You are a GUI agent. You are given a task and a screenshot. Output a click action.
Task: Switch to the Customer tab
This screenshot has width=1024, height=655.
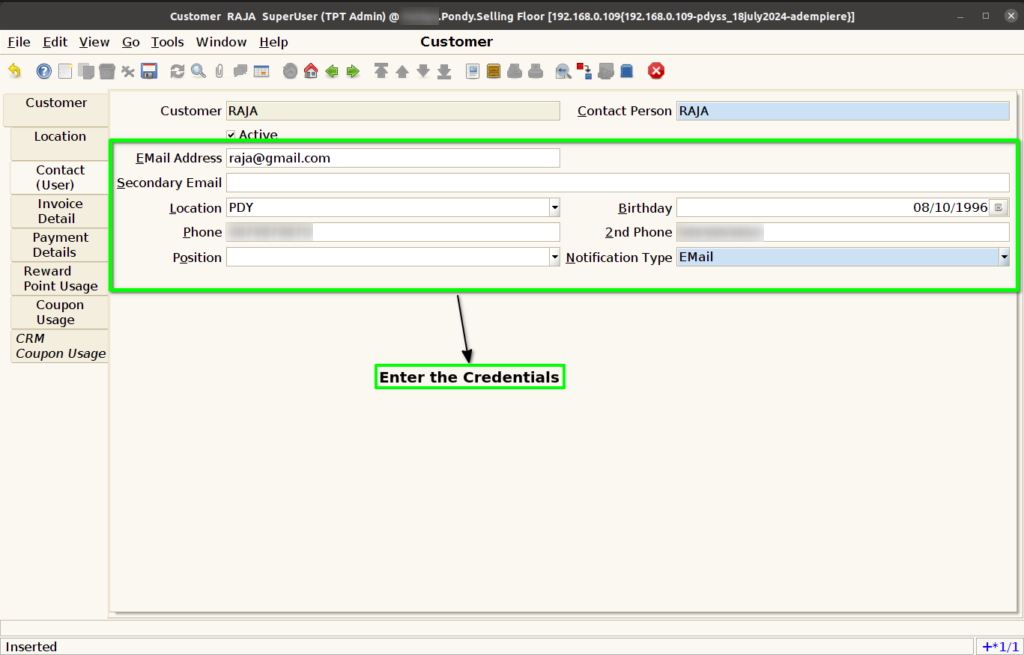[x=56, y=110]
